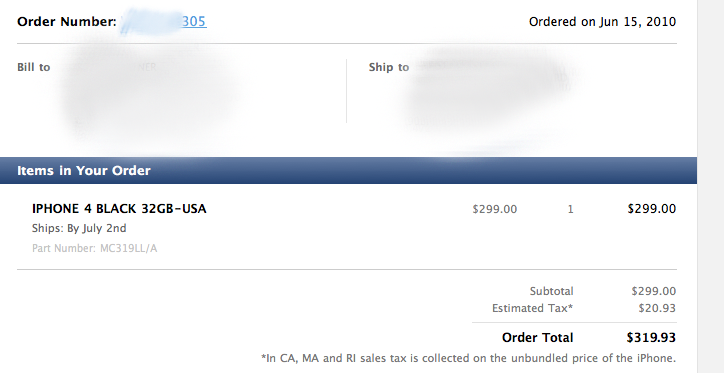724x373 pixels.
Task: Click the Items in Your Order header
Action: pyautogui.click(x=84, y=170)
